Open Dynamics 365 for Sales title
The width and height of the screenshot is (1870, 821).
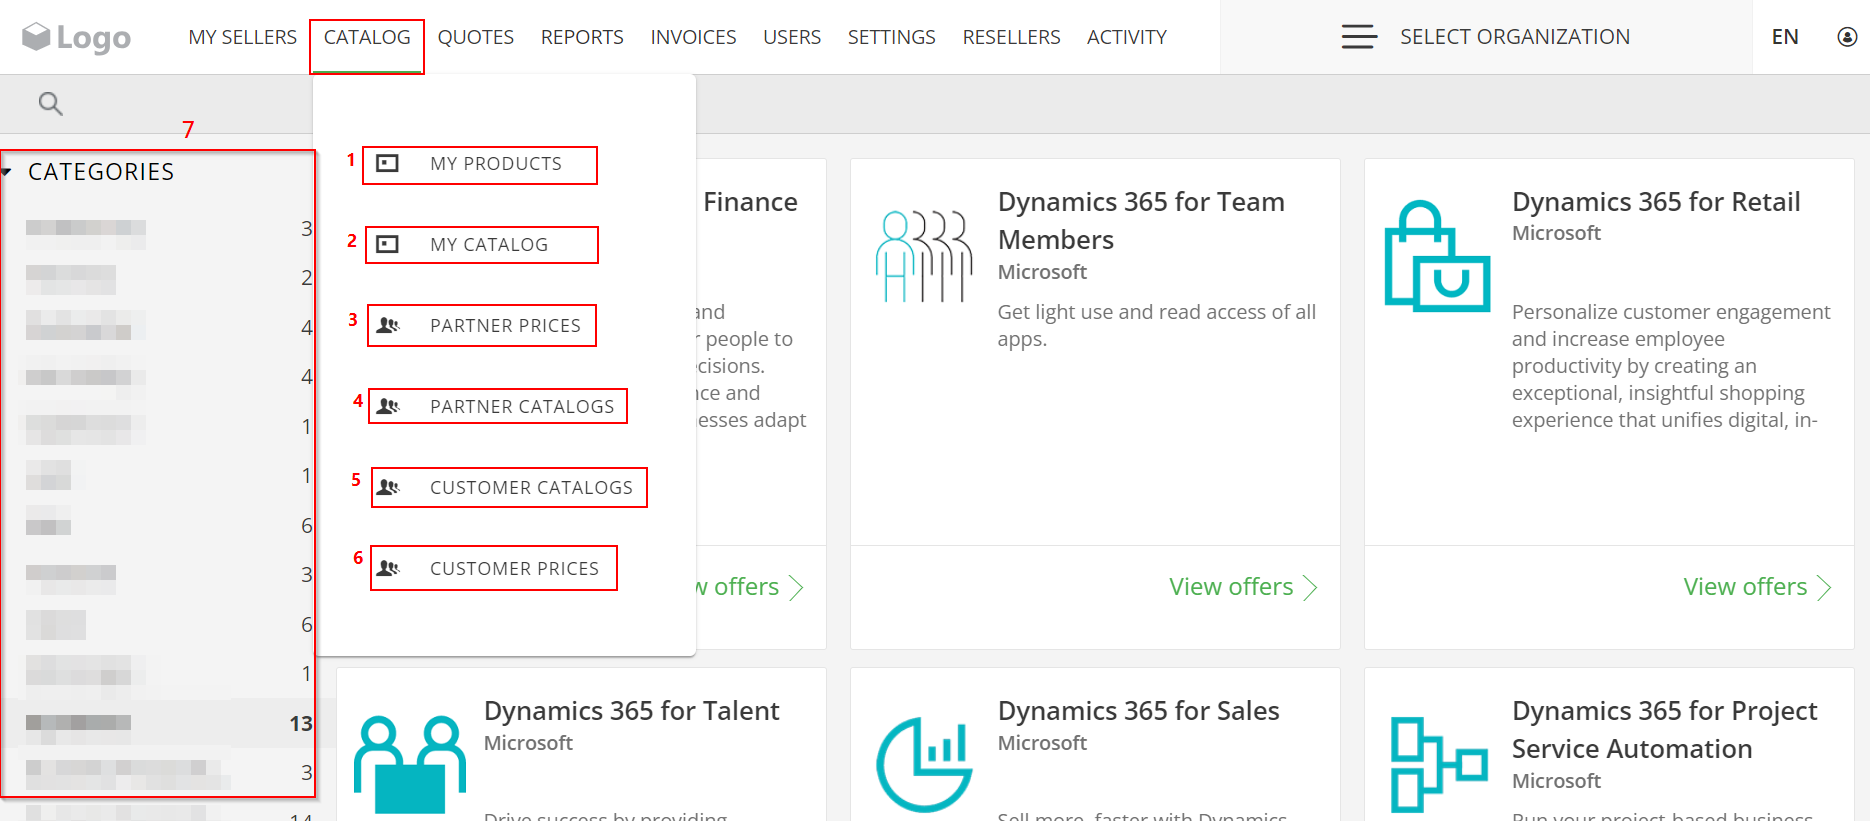pyautogui.click(x=1139, y=711)
